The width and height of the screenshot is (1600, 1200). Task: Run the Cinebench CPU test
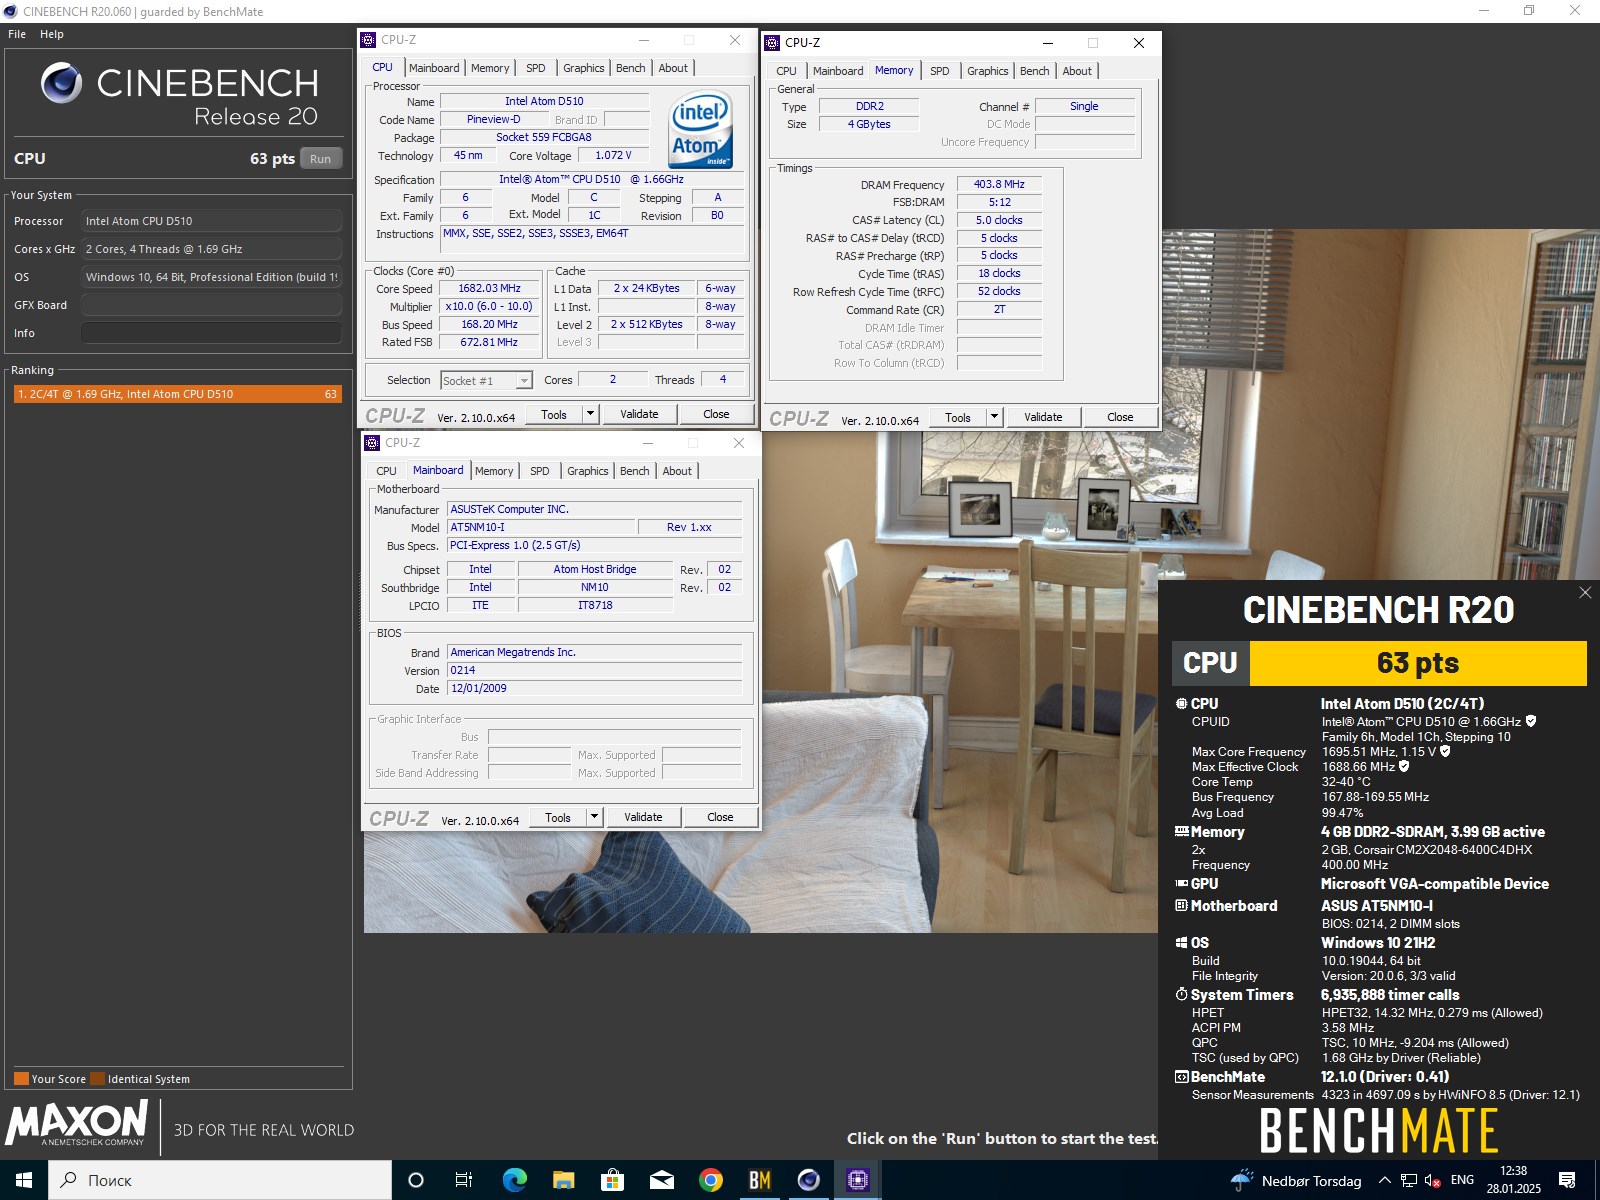coord(320,159)
